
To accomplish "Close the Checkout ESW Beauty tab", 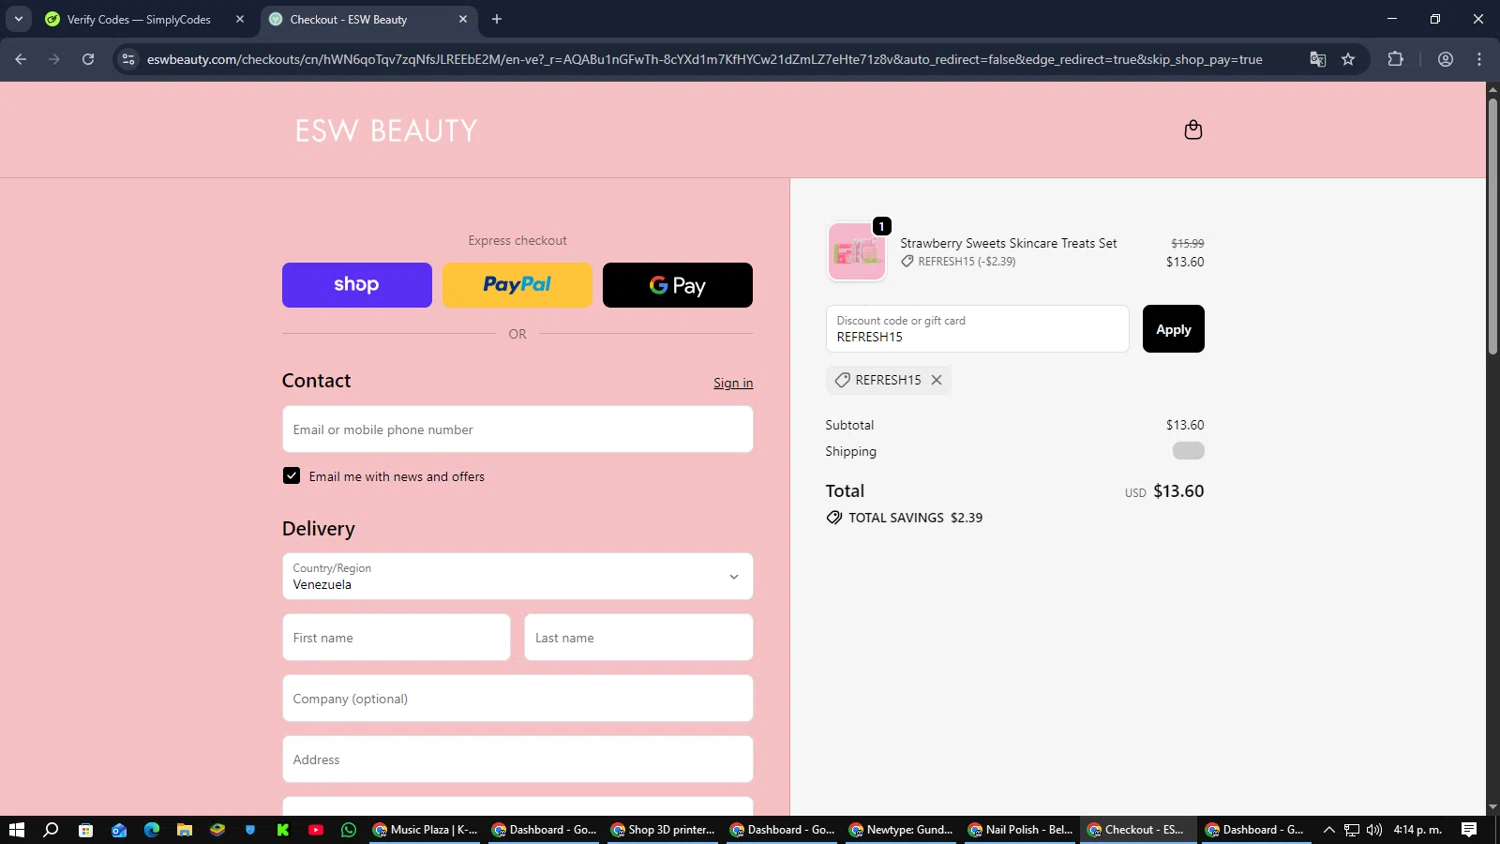I will [x=463, y=19].
